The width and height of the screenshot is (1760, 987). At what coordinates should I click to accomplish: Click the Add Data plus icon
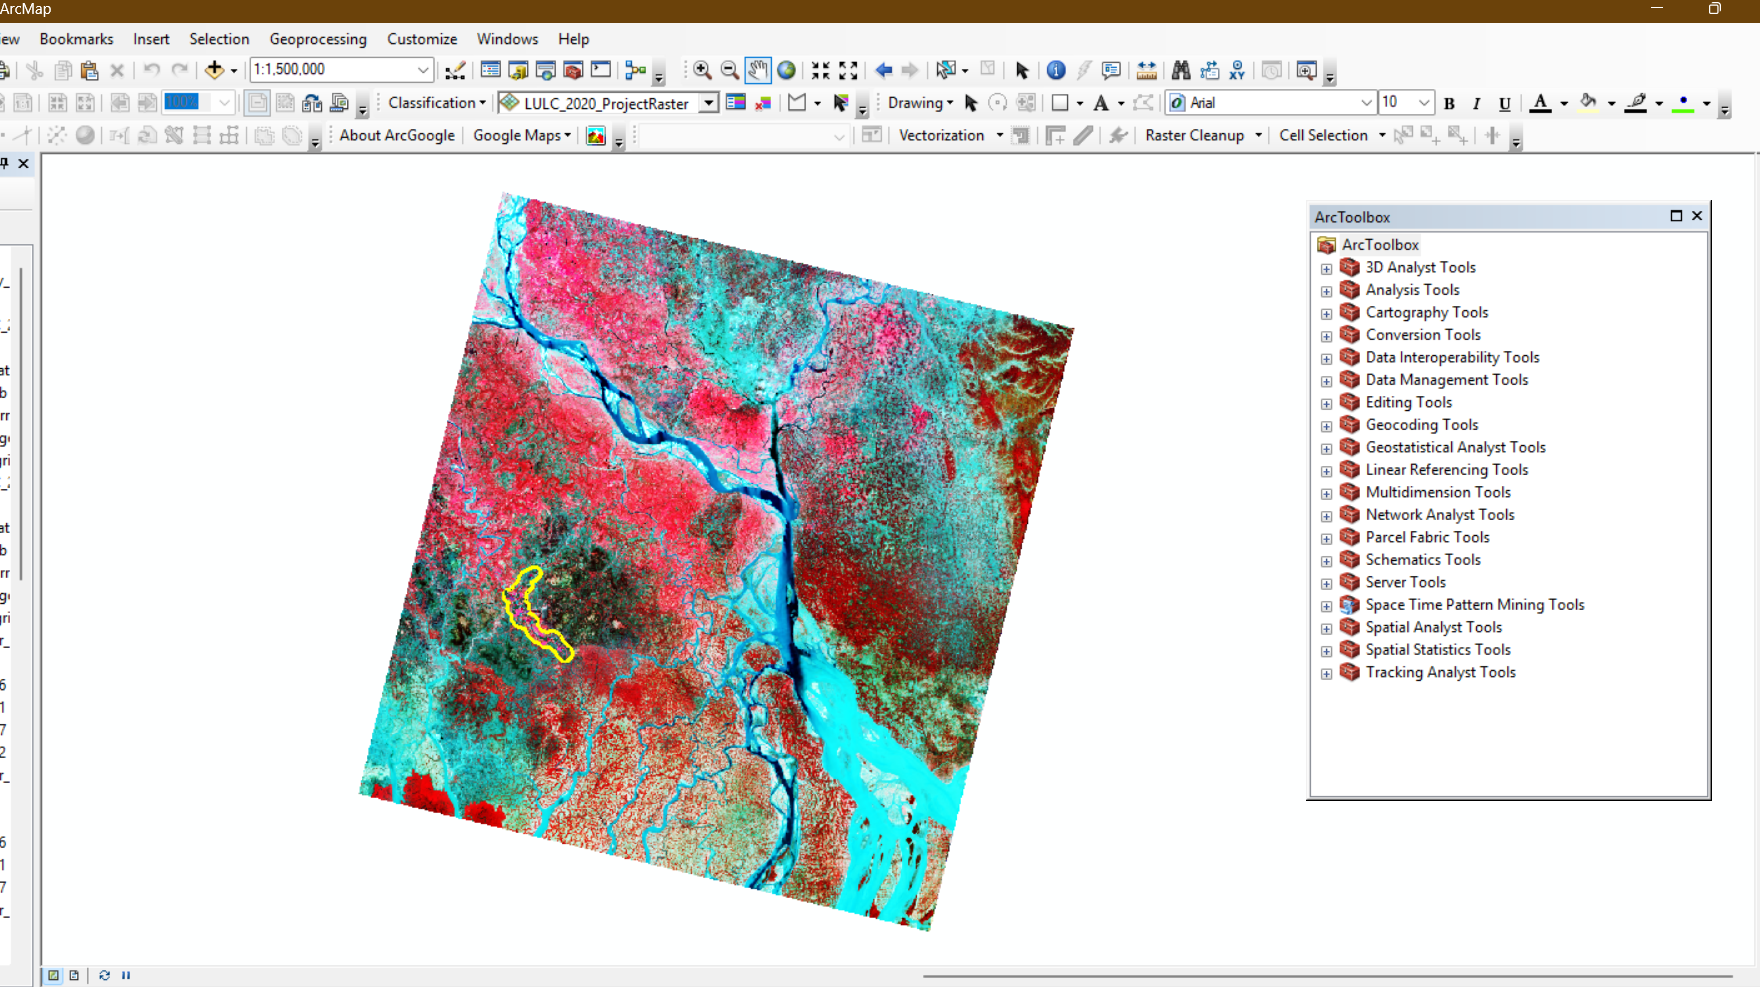point(214,70)
